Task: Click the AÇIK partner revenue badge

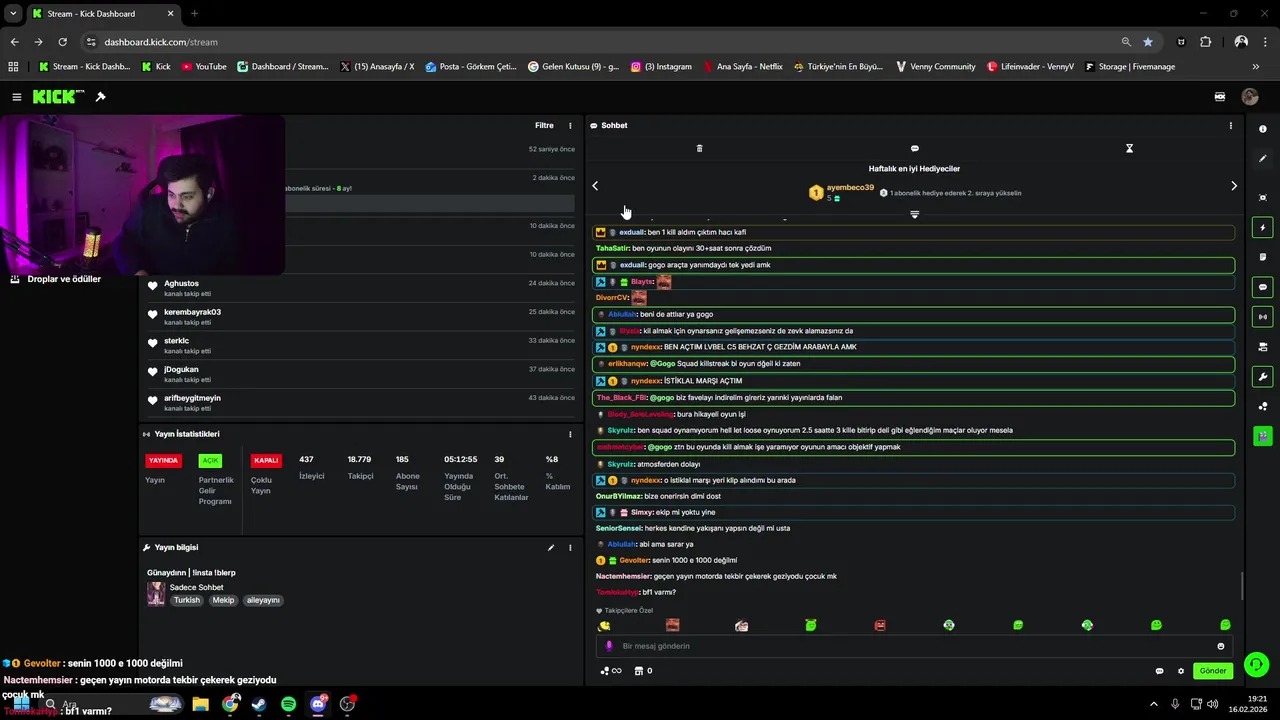Action: (x=209, y=461)
